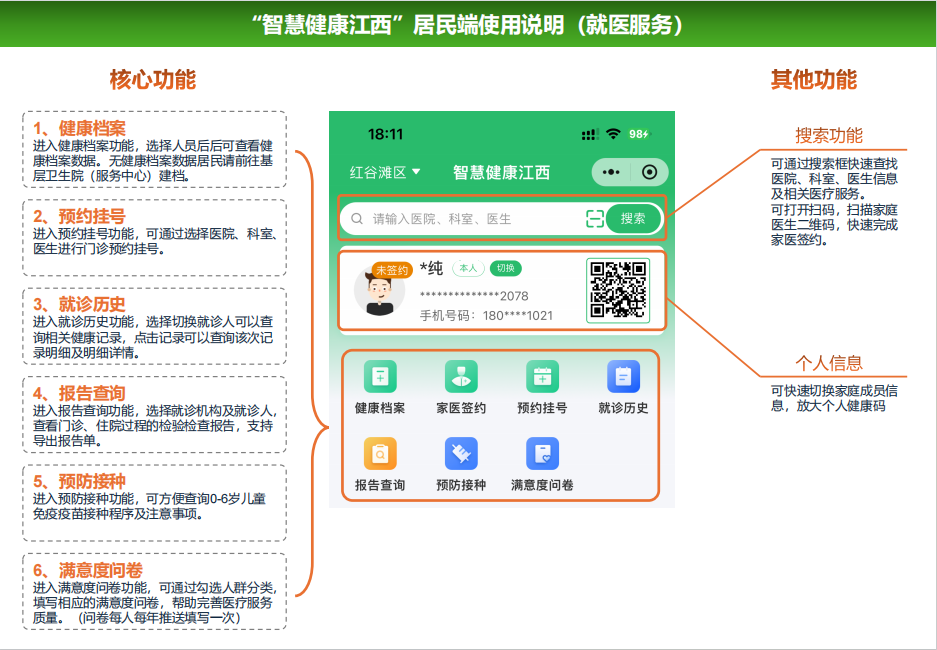Enlarge the personal health QR code
Viewport: 937px width, 650px height.
(x=617, y=290)
